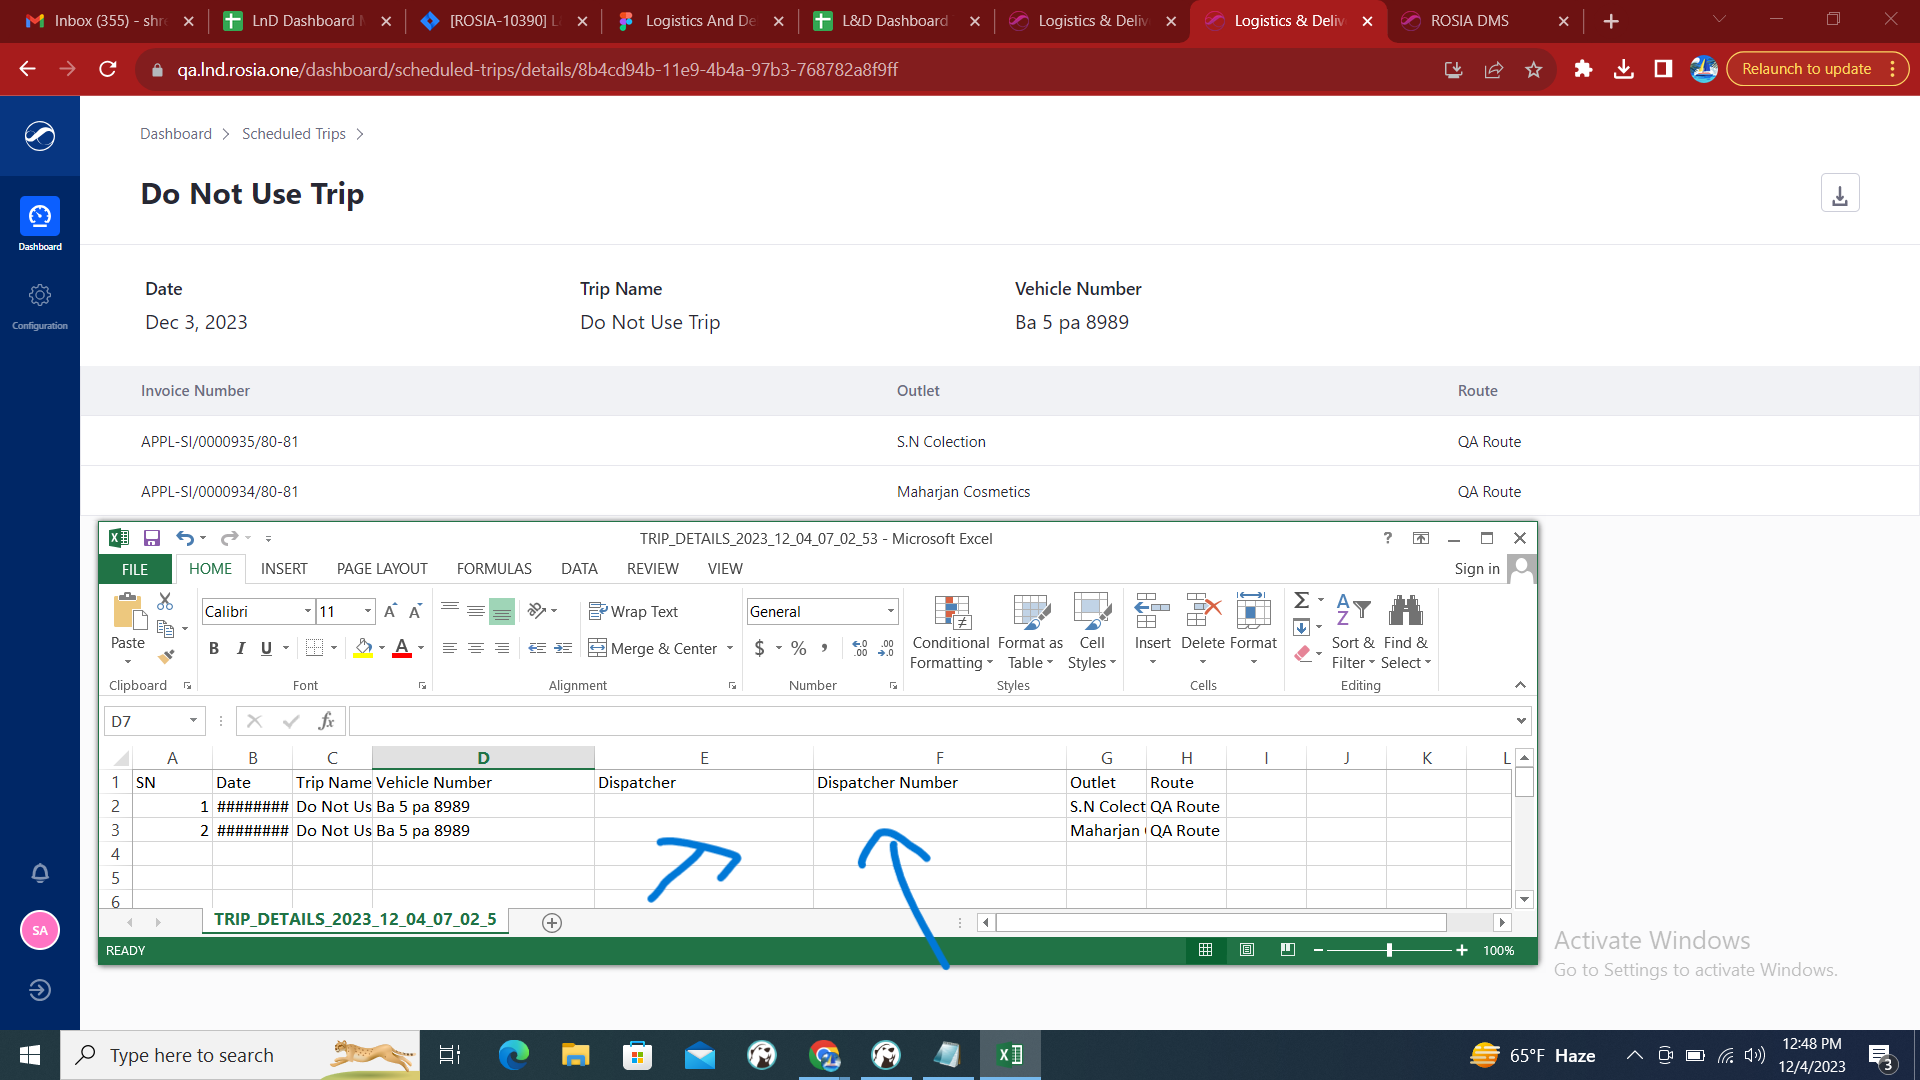Toggle Bold formatting in Excel
1920x1080 pixels.
[214, 648]
